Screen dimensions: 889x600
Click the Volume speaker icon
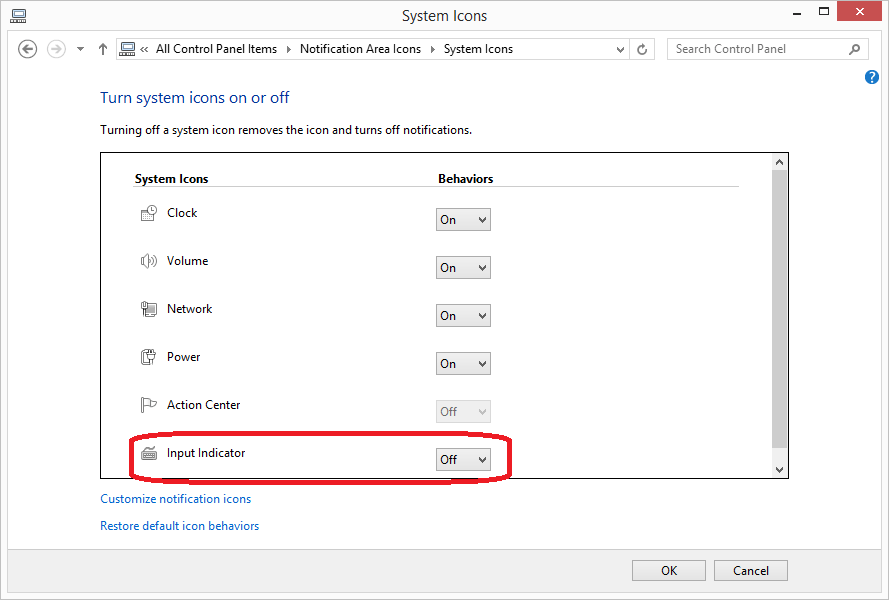pyautogui.click(x=149, y=261)
